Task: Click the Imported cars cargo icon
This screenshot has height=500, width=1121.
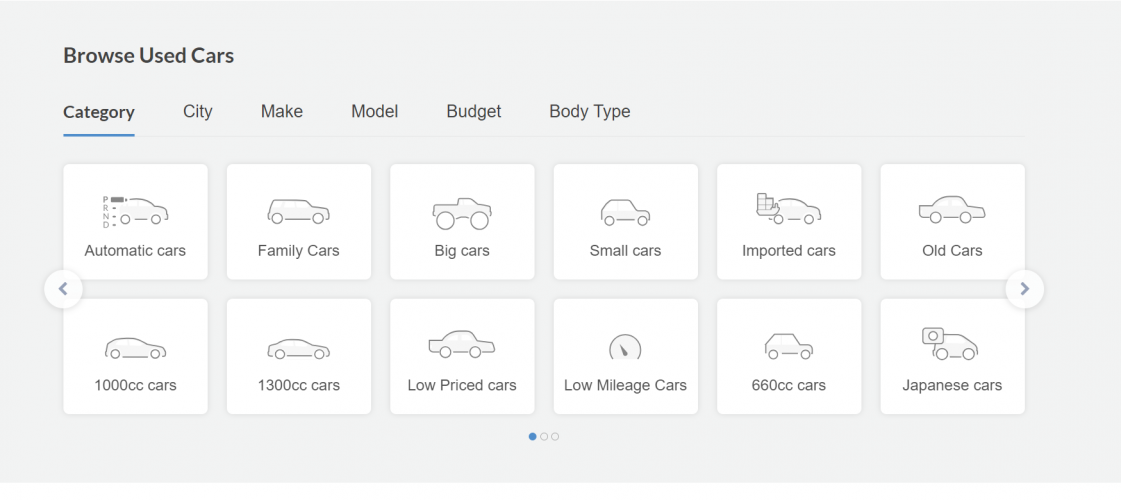Action: (x=789, y=209)
